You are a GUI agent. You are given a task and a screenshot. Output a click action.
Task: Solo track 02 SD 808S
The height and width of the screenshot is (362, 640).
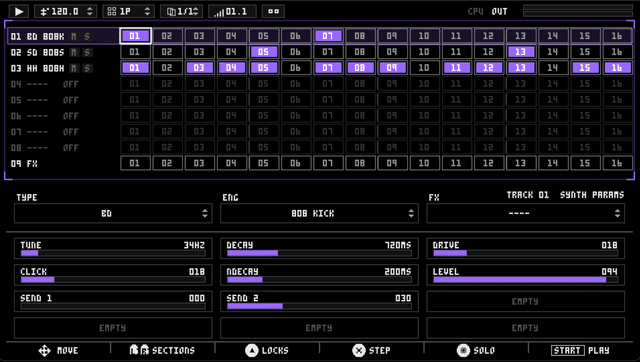click(87, 52)
